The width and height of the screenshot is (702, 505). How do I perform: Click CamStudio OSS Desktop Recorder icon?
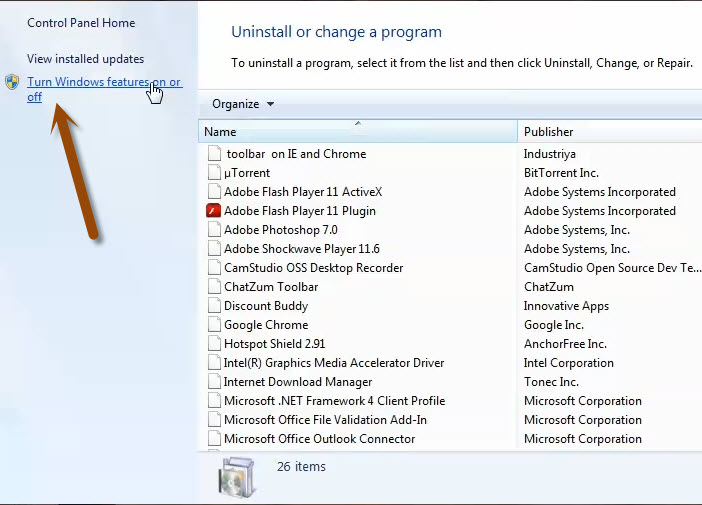click(x=214, y=268)
